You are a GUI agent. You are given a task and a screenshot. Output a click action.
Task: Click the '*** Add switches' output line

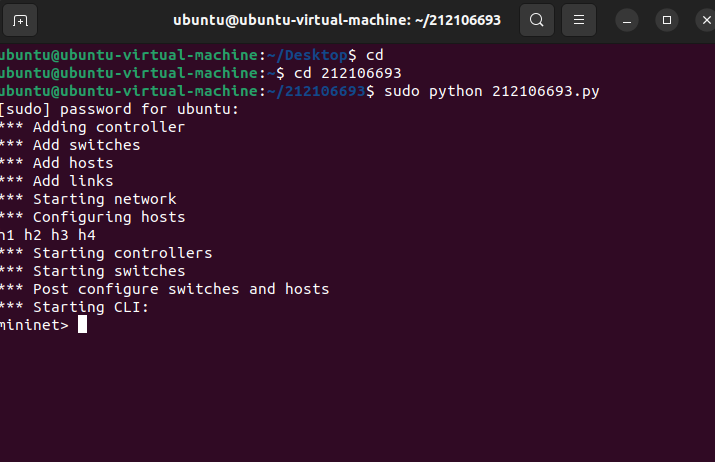coord(70,145)
